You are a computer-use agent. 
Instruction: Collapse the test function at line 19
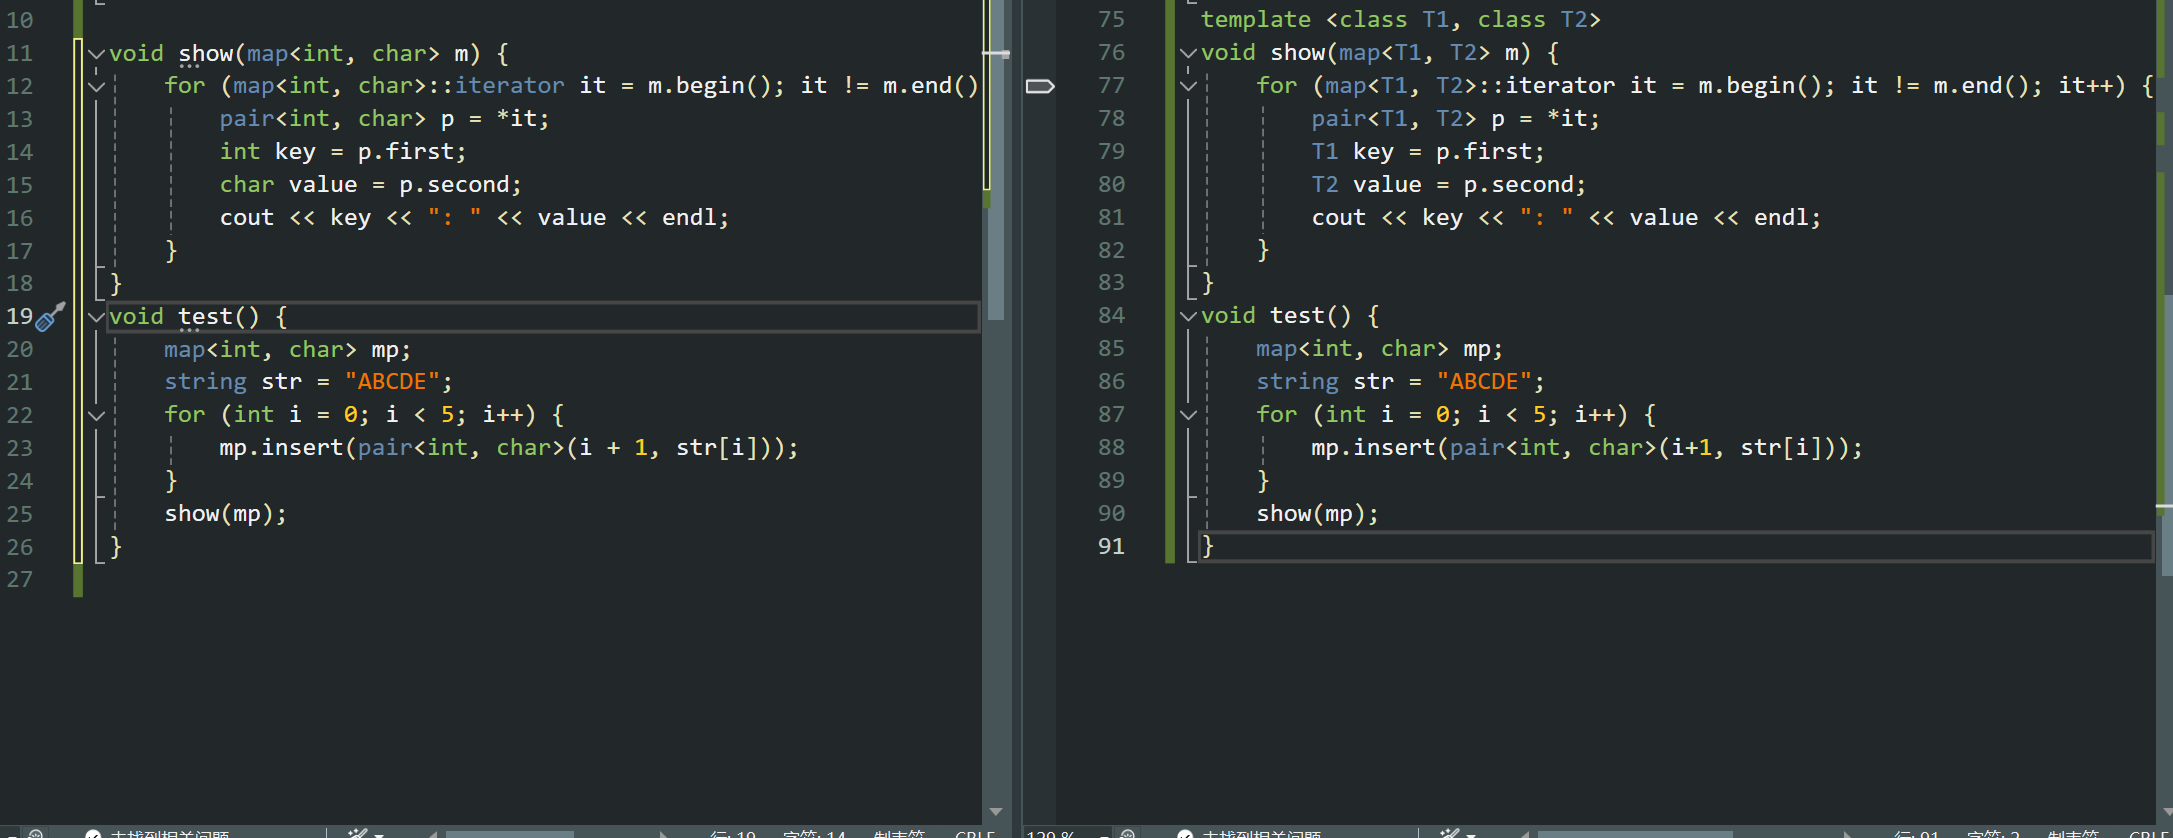point(96,317)
